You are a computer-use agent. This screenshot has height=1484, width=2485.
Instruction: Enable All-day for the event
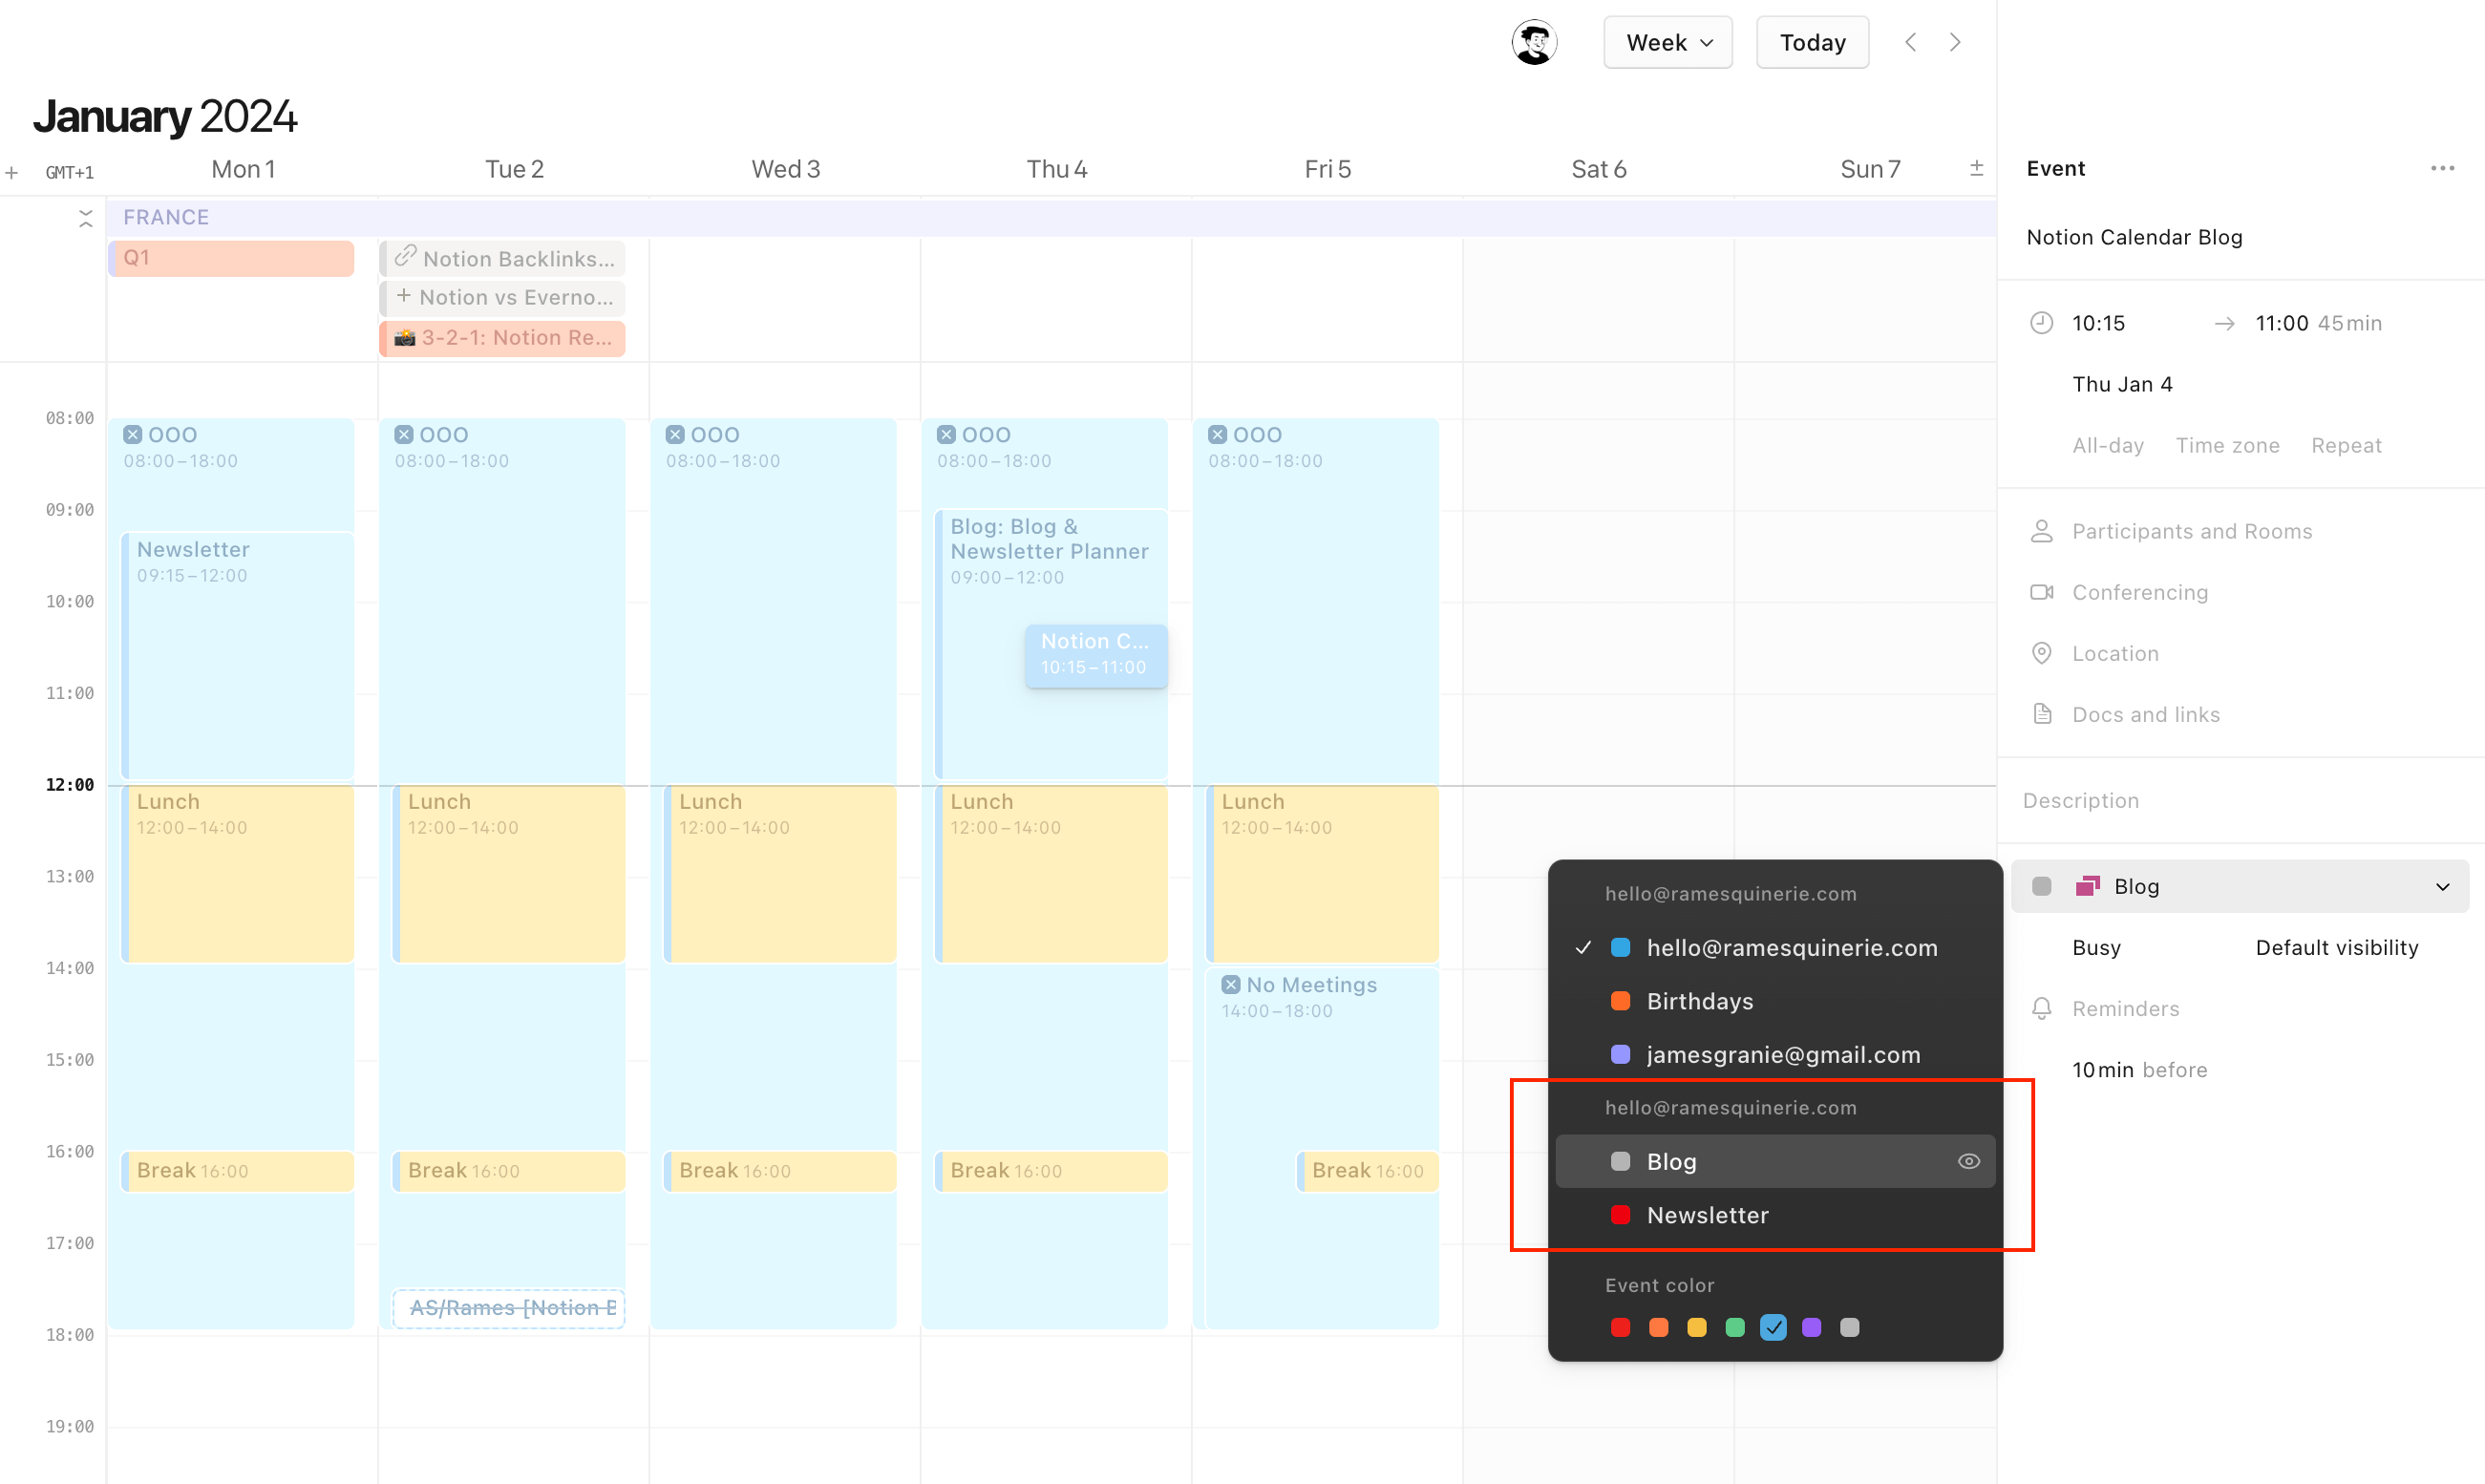coord(2107,445)
